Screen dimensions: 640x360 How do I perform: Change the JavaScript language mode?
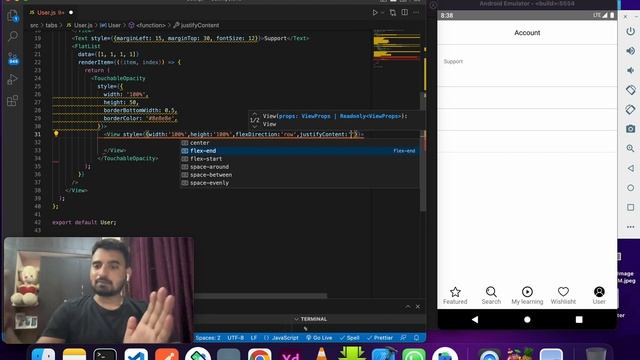(281, 338)
